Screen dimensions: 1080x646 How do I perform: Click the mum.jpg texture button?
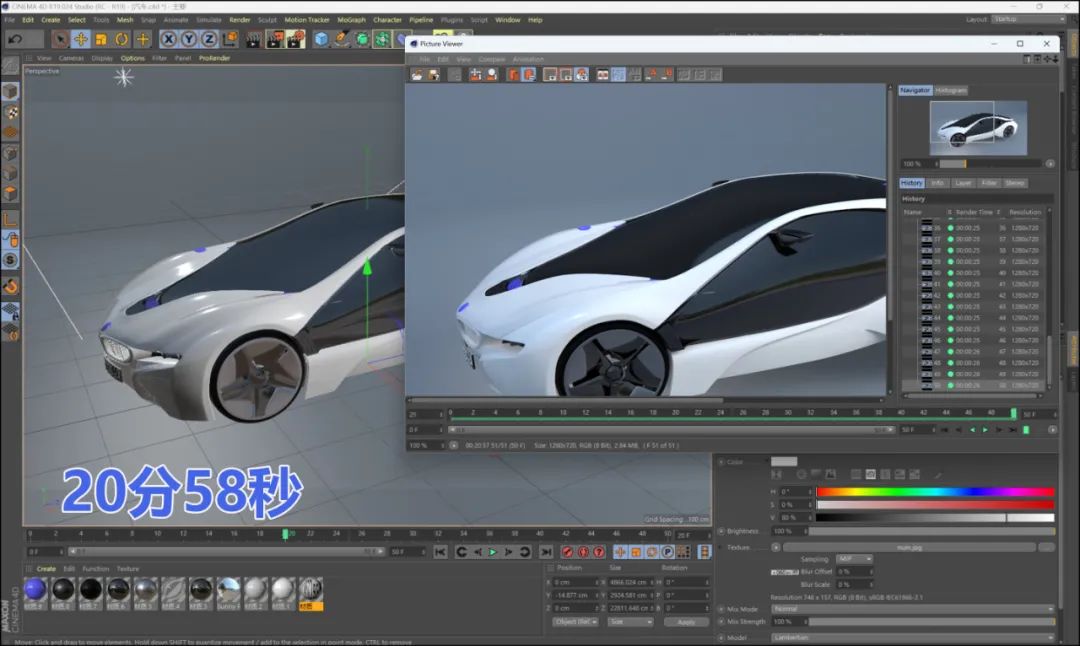click(909, 547)
